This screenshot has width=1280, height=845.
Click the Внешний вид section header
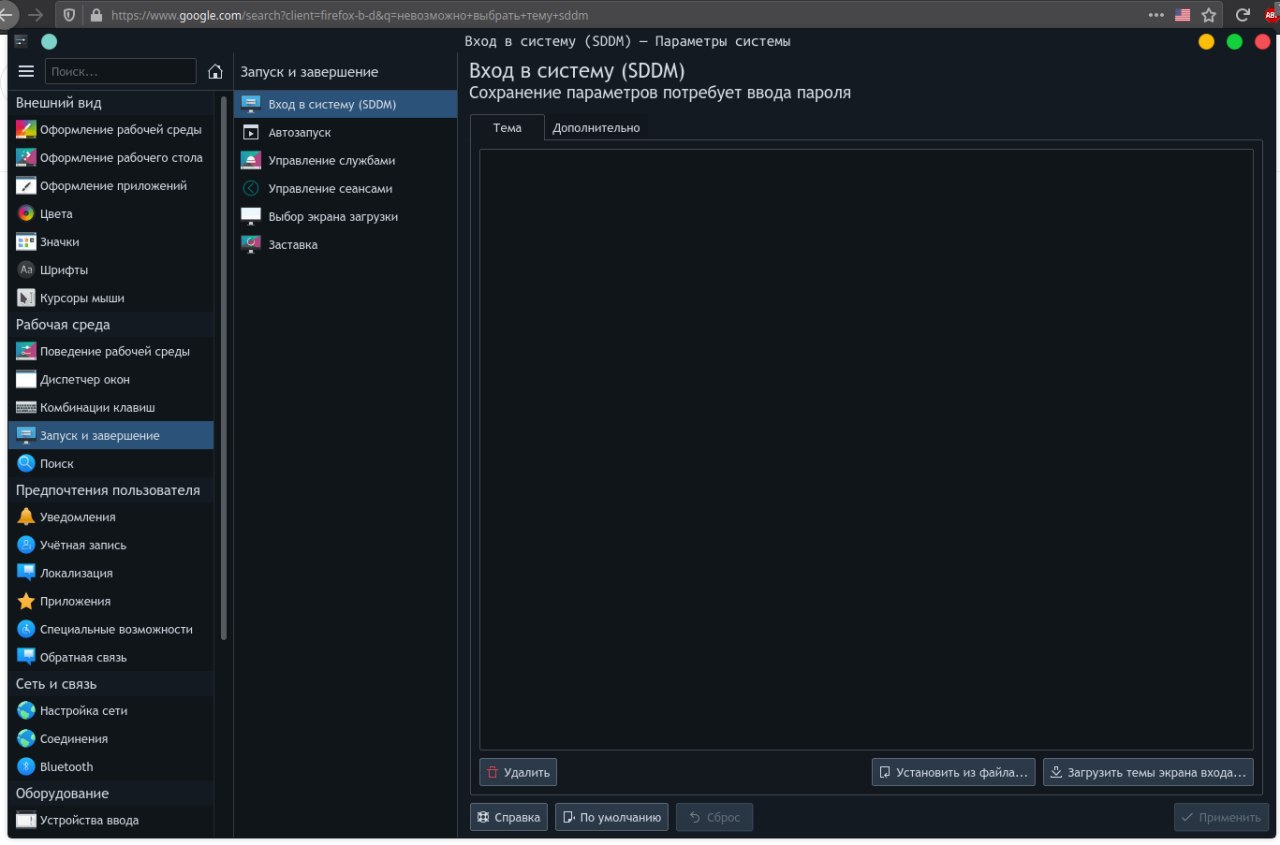point(111,102)
